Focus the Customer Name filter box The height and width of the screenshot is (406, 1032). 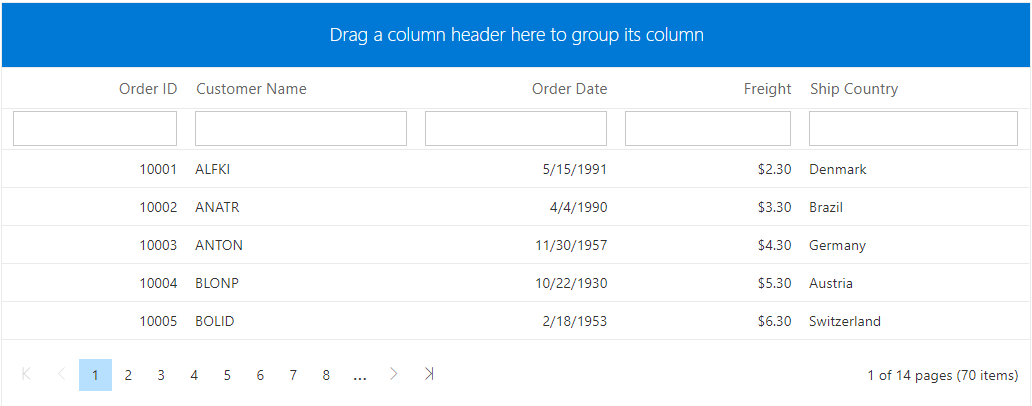(301, 128)
